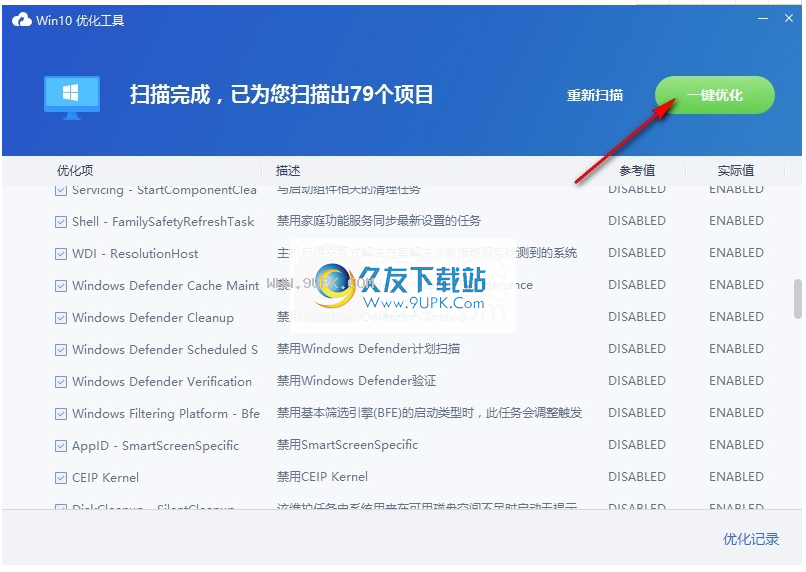Click description 禁用家庭功能服务同步最新设置的任务

click(379, 221)
